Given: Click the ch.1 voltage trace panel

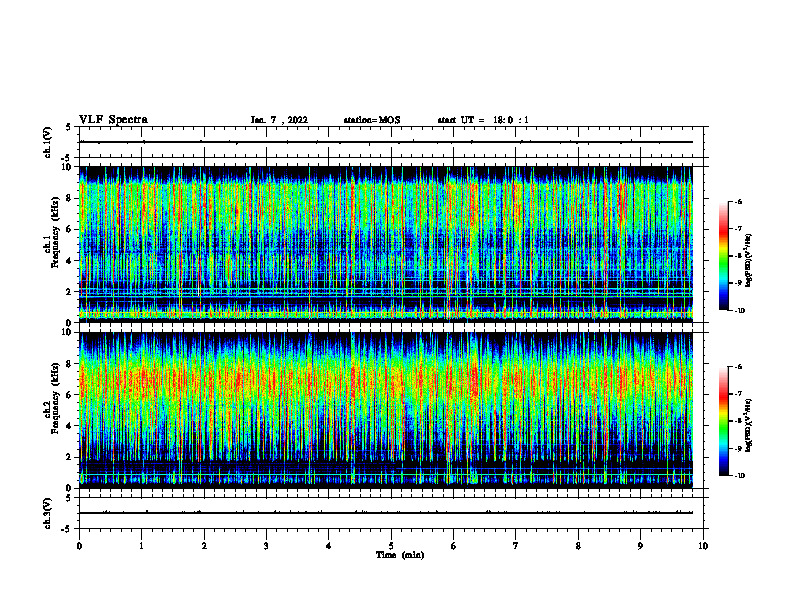Looking at the screenshot, I should pos(391,142).
